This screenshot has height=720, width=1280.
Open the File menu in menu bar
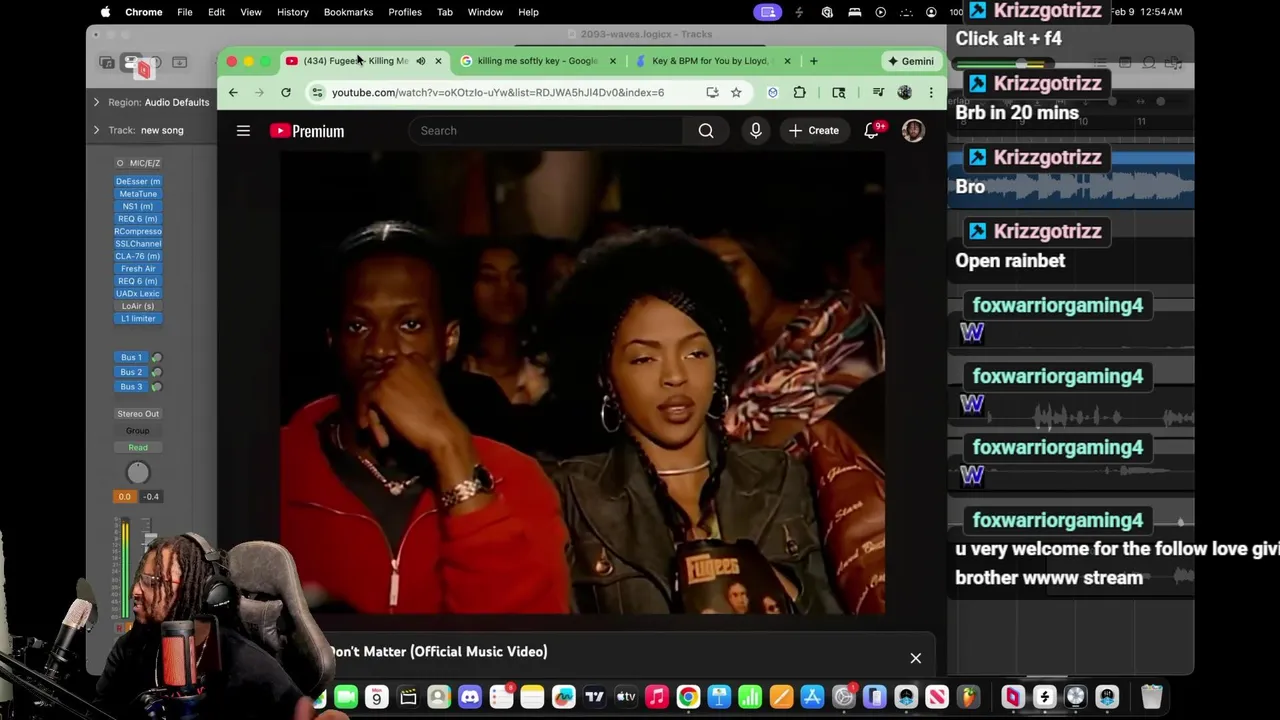[x=185, y=12]
